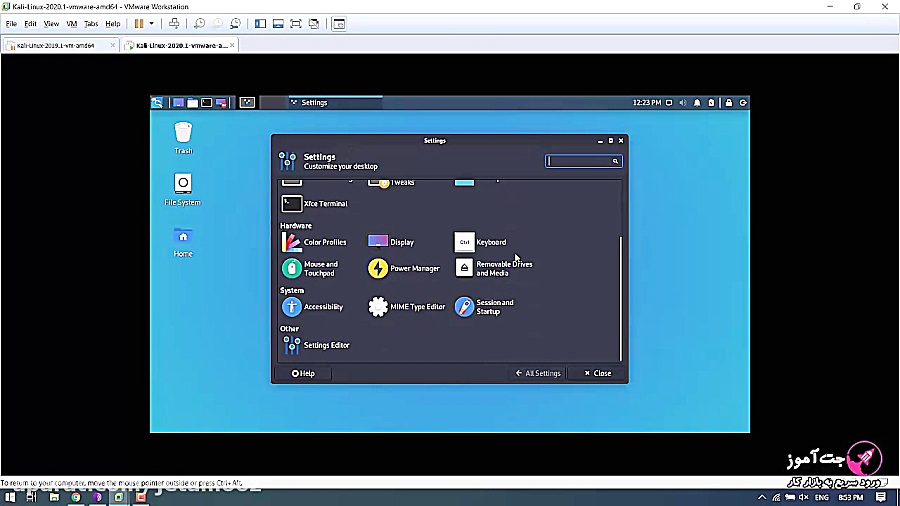Image resolution: width=900 pixels, height=506 pixels.
Task: Click the All Settings button
Action: pyautogui.click(x=538, y=373)
